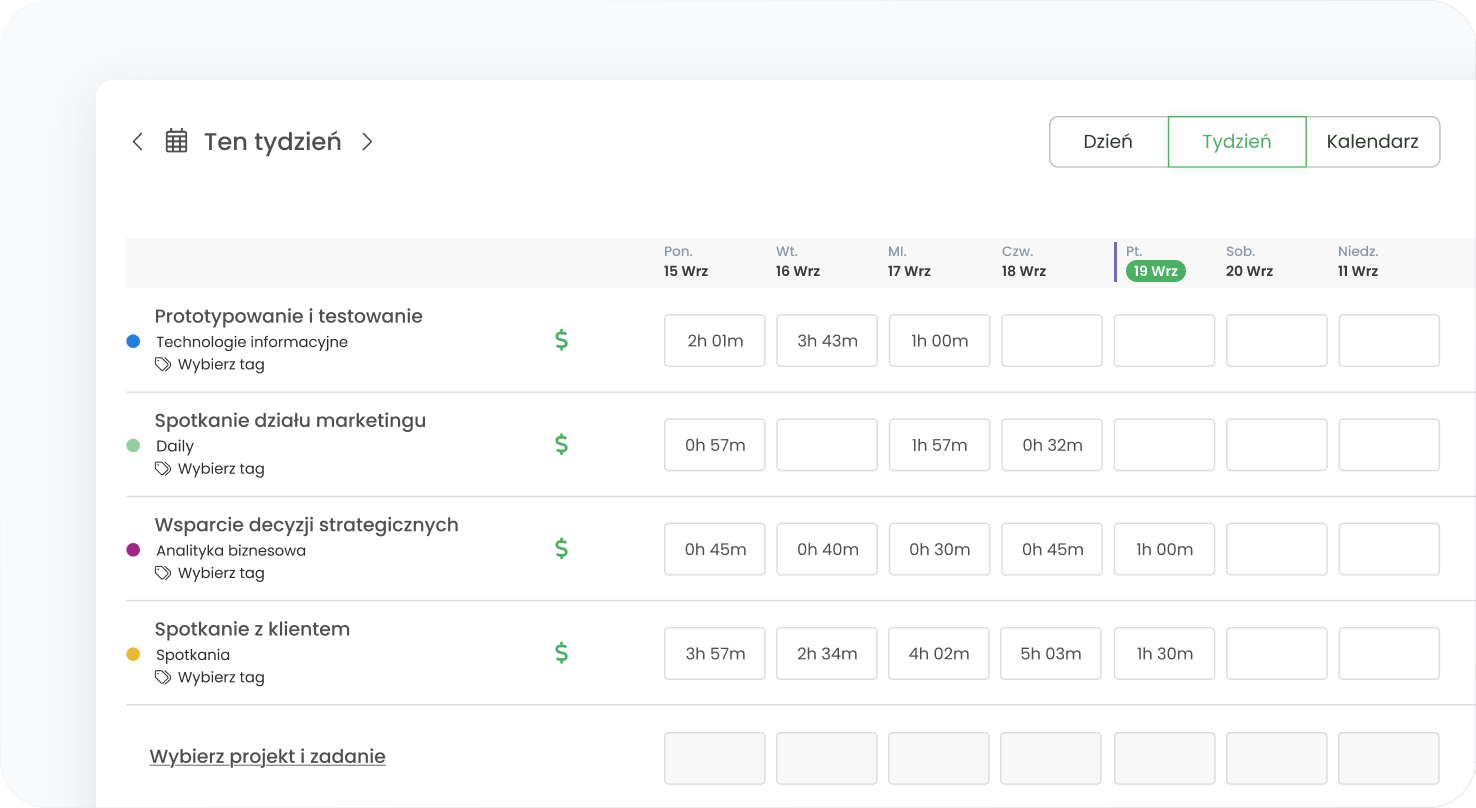Select the highlighted 19 Wrz date badge
This screenshot has width=1476, height=808.
click(1155, 271)
